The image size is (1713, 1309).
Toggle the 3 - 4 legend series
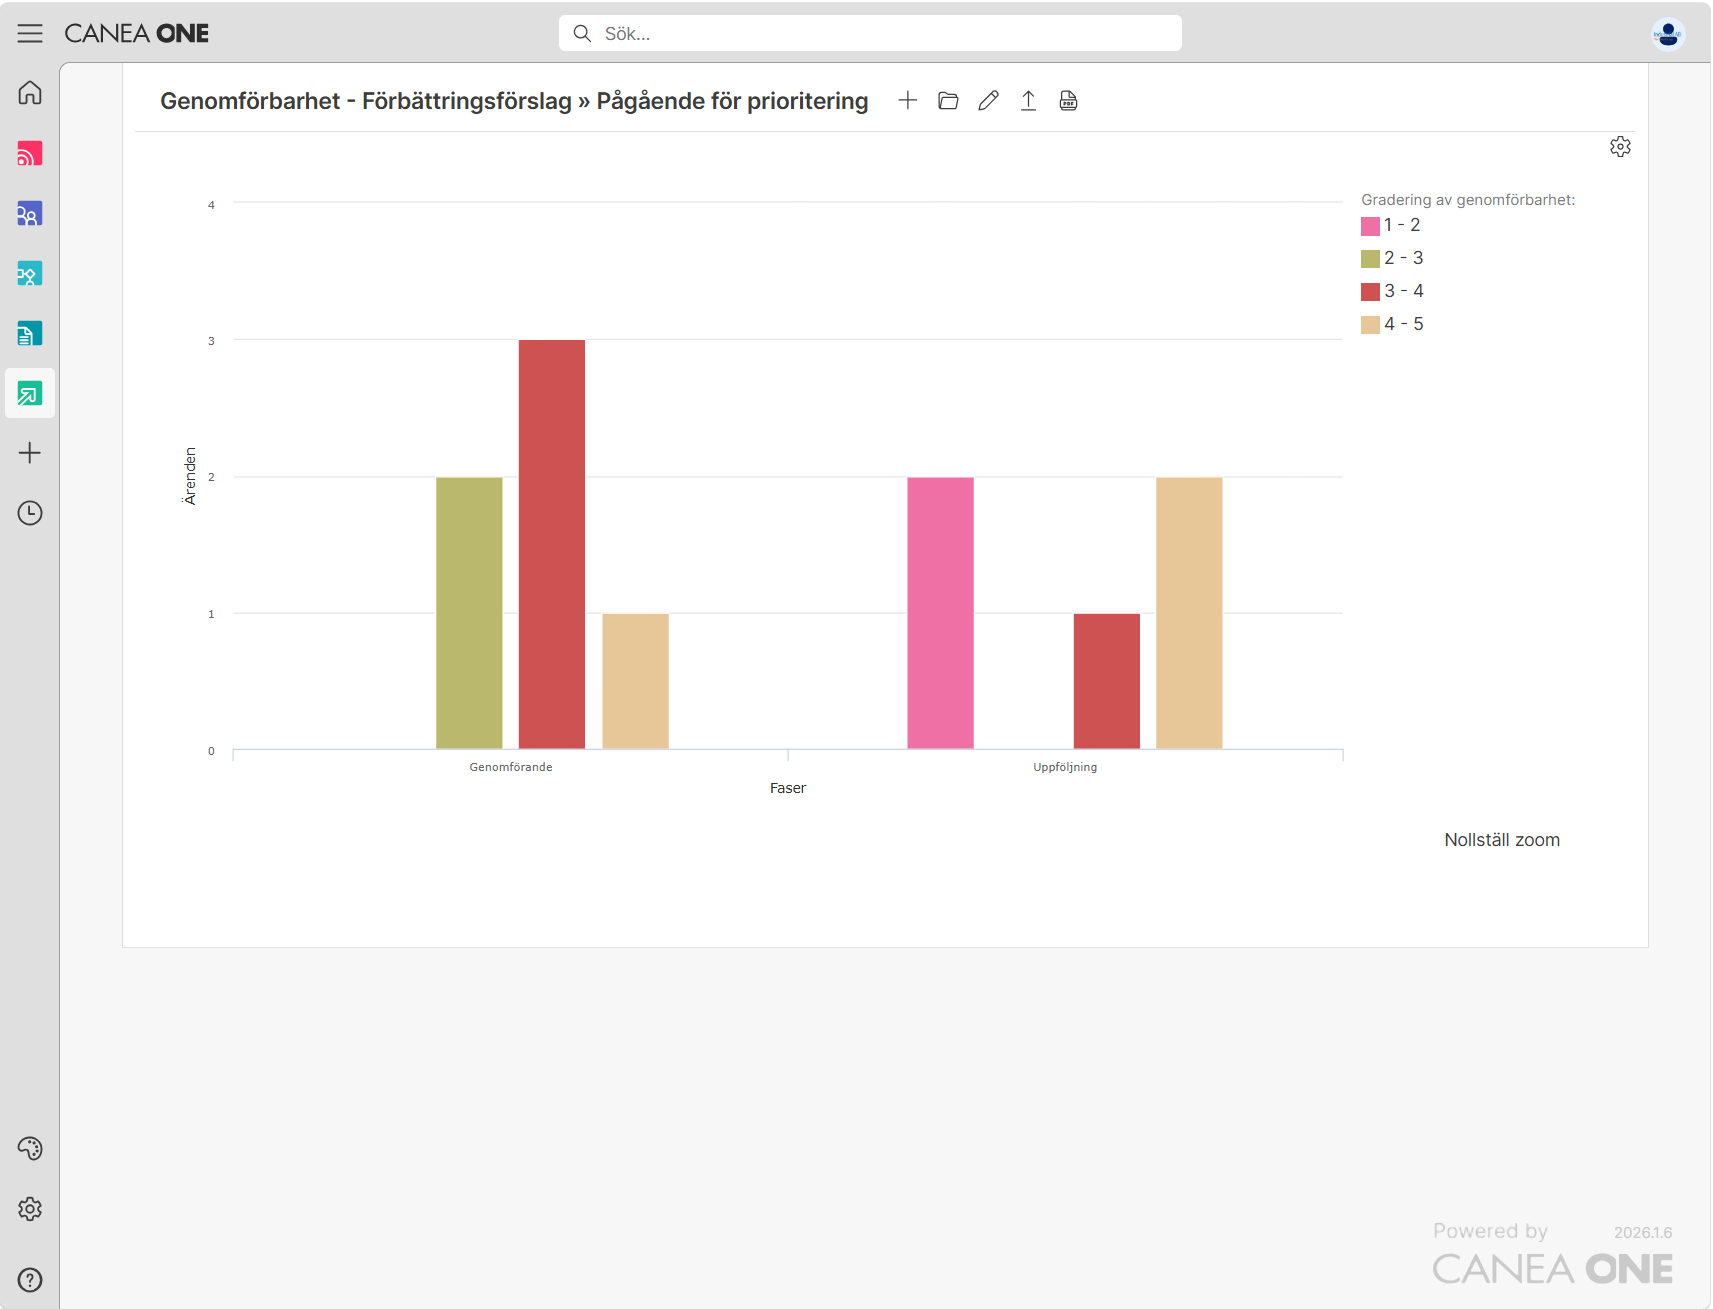[x=1392, y=291]
